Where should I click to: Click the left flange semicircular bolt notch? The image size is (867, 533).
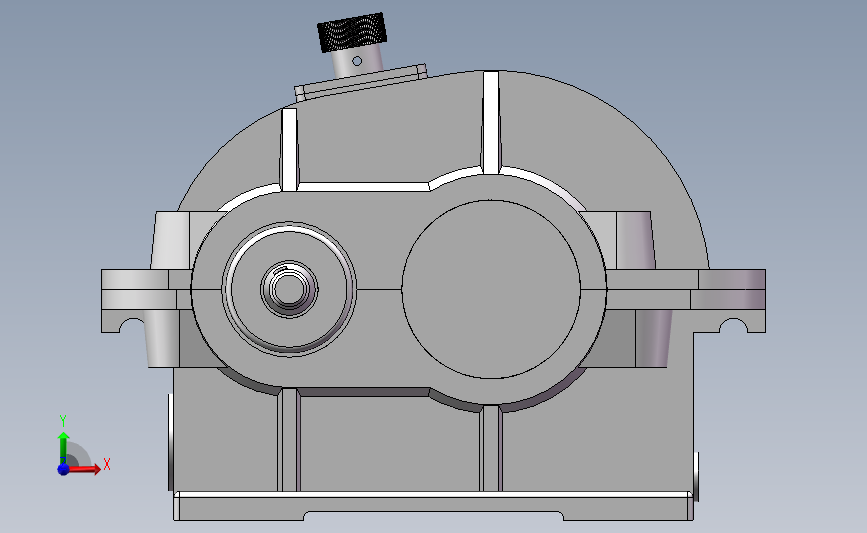click(x=133, y=326)
